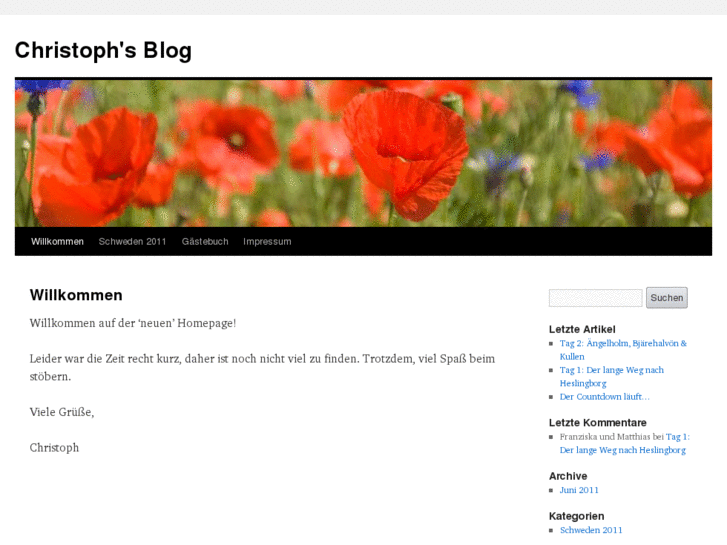This screenshot has height=545, width=727.
Task: Click the Suchen button
Action: click(667, 298)
